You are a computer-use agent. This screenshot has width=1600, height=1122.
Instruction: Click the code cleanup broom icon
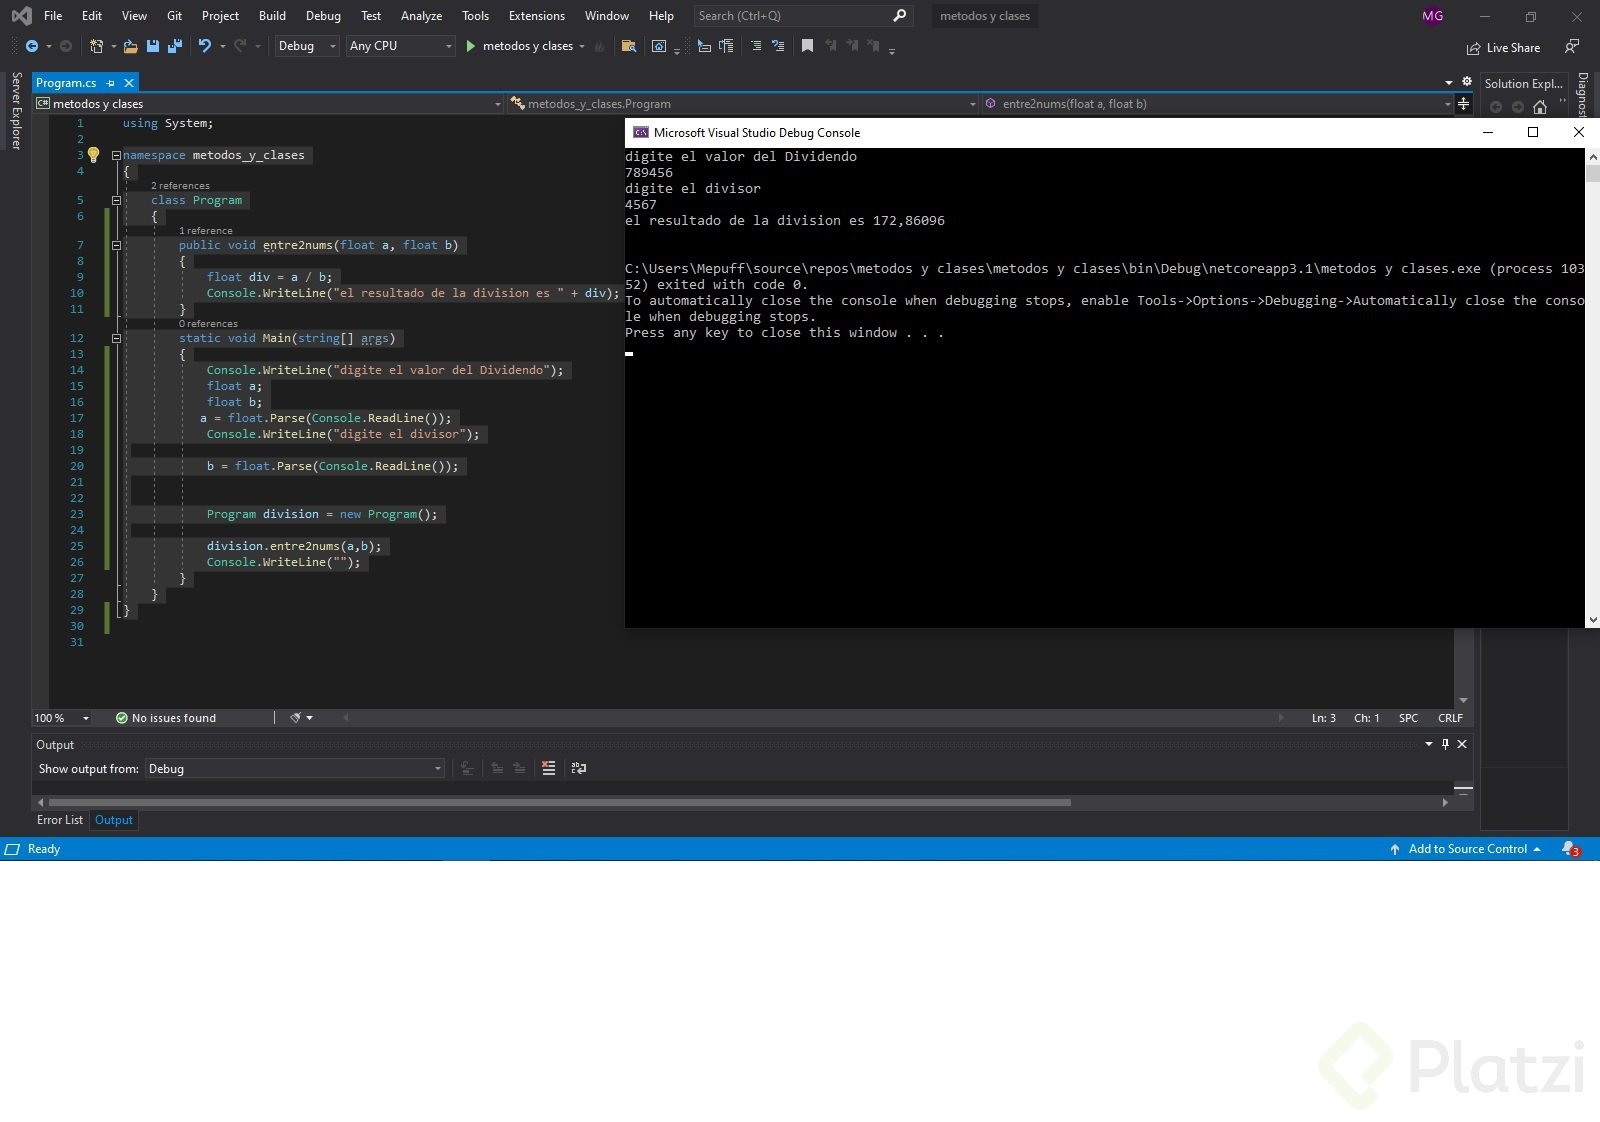click(x=296, y=718)
